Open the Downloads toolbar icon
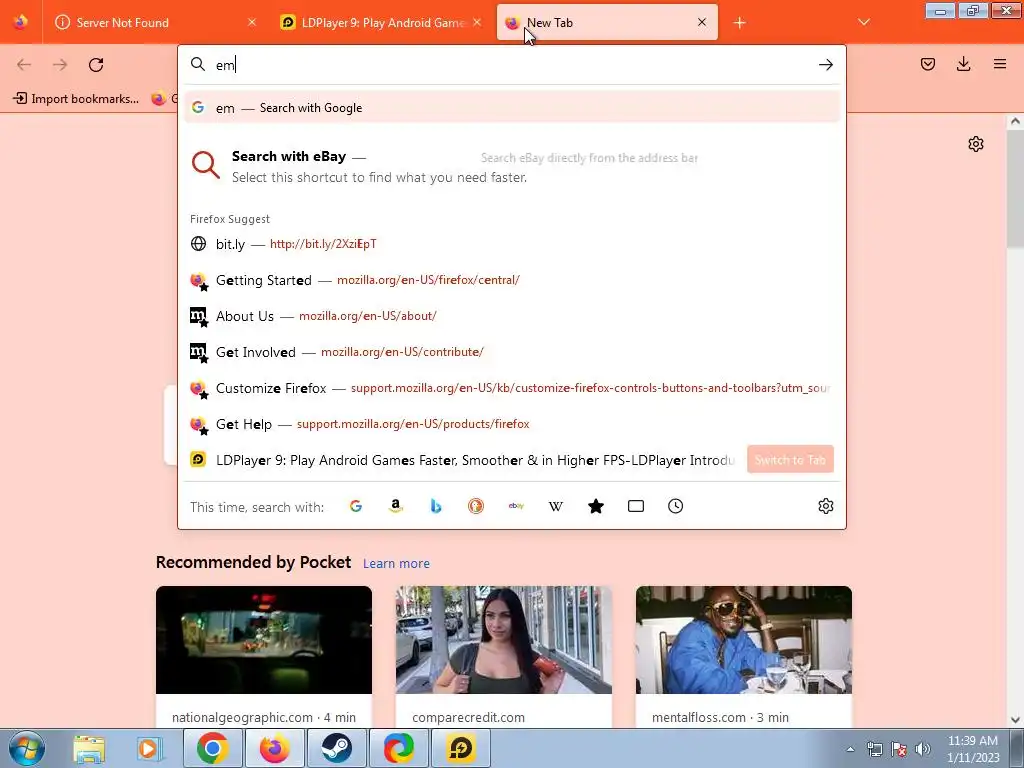This screenshot has width=1024, height=768. click(x=963, y=64)
